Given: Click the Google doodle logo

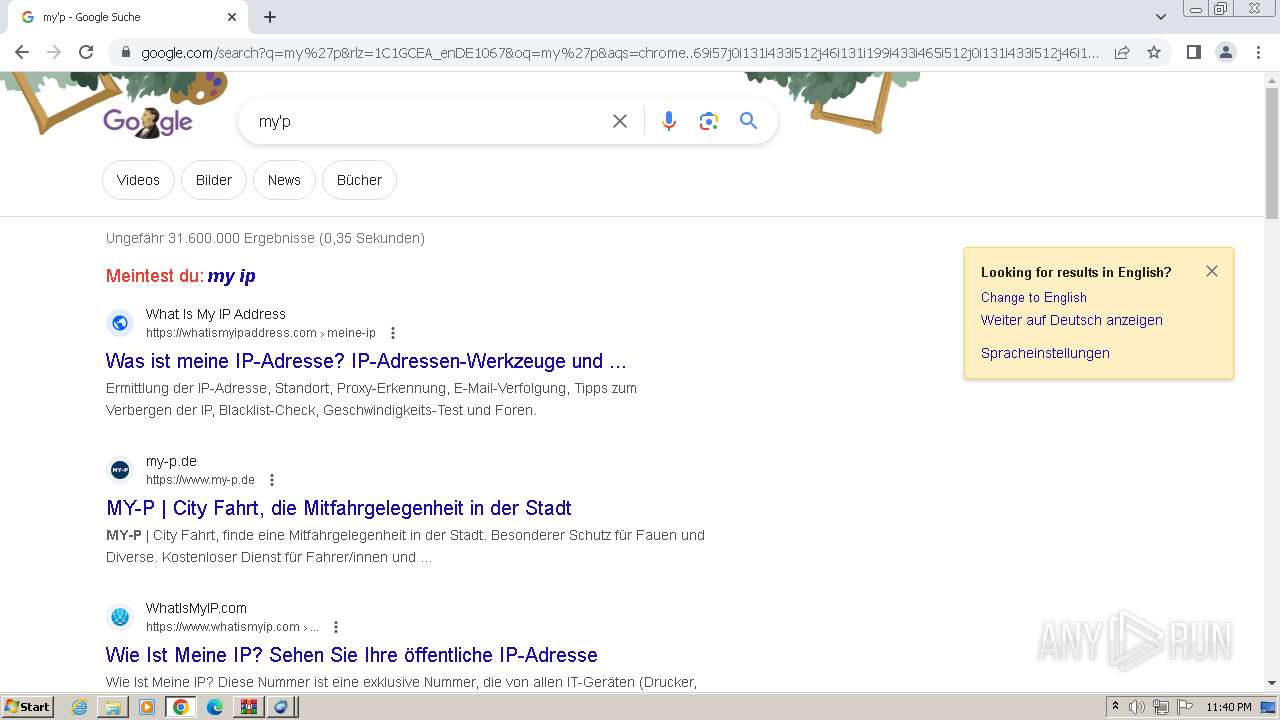Looking at the screenshot, I should pyautogui.click(x=148, y=122).
